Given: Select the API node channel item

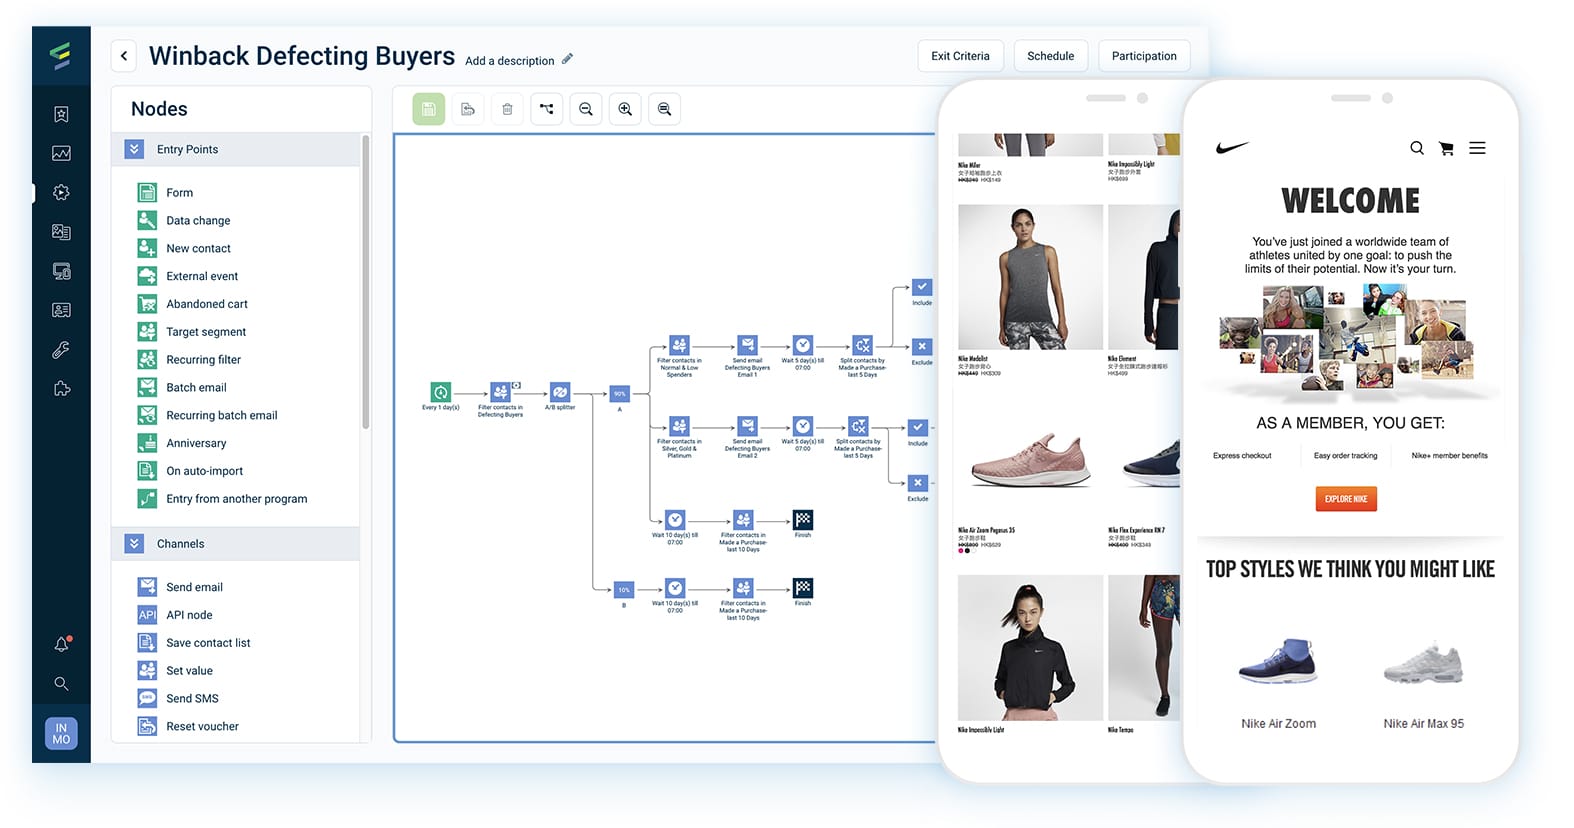Looking at the screenshot, I should click(x=175, y=615).
